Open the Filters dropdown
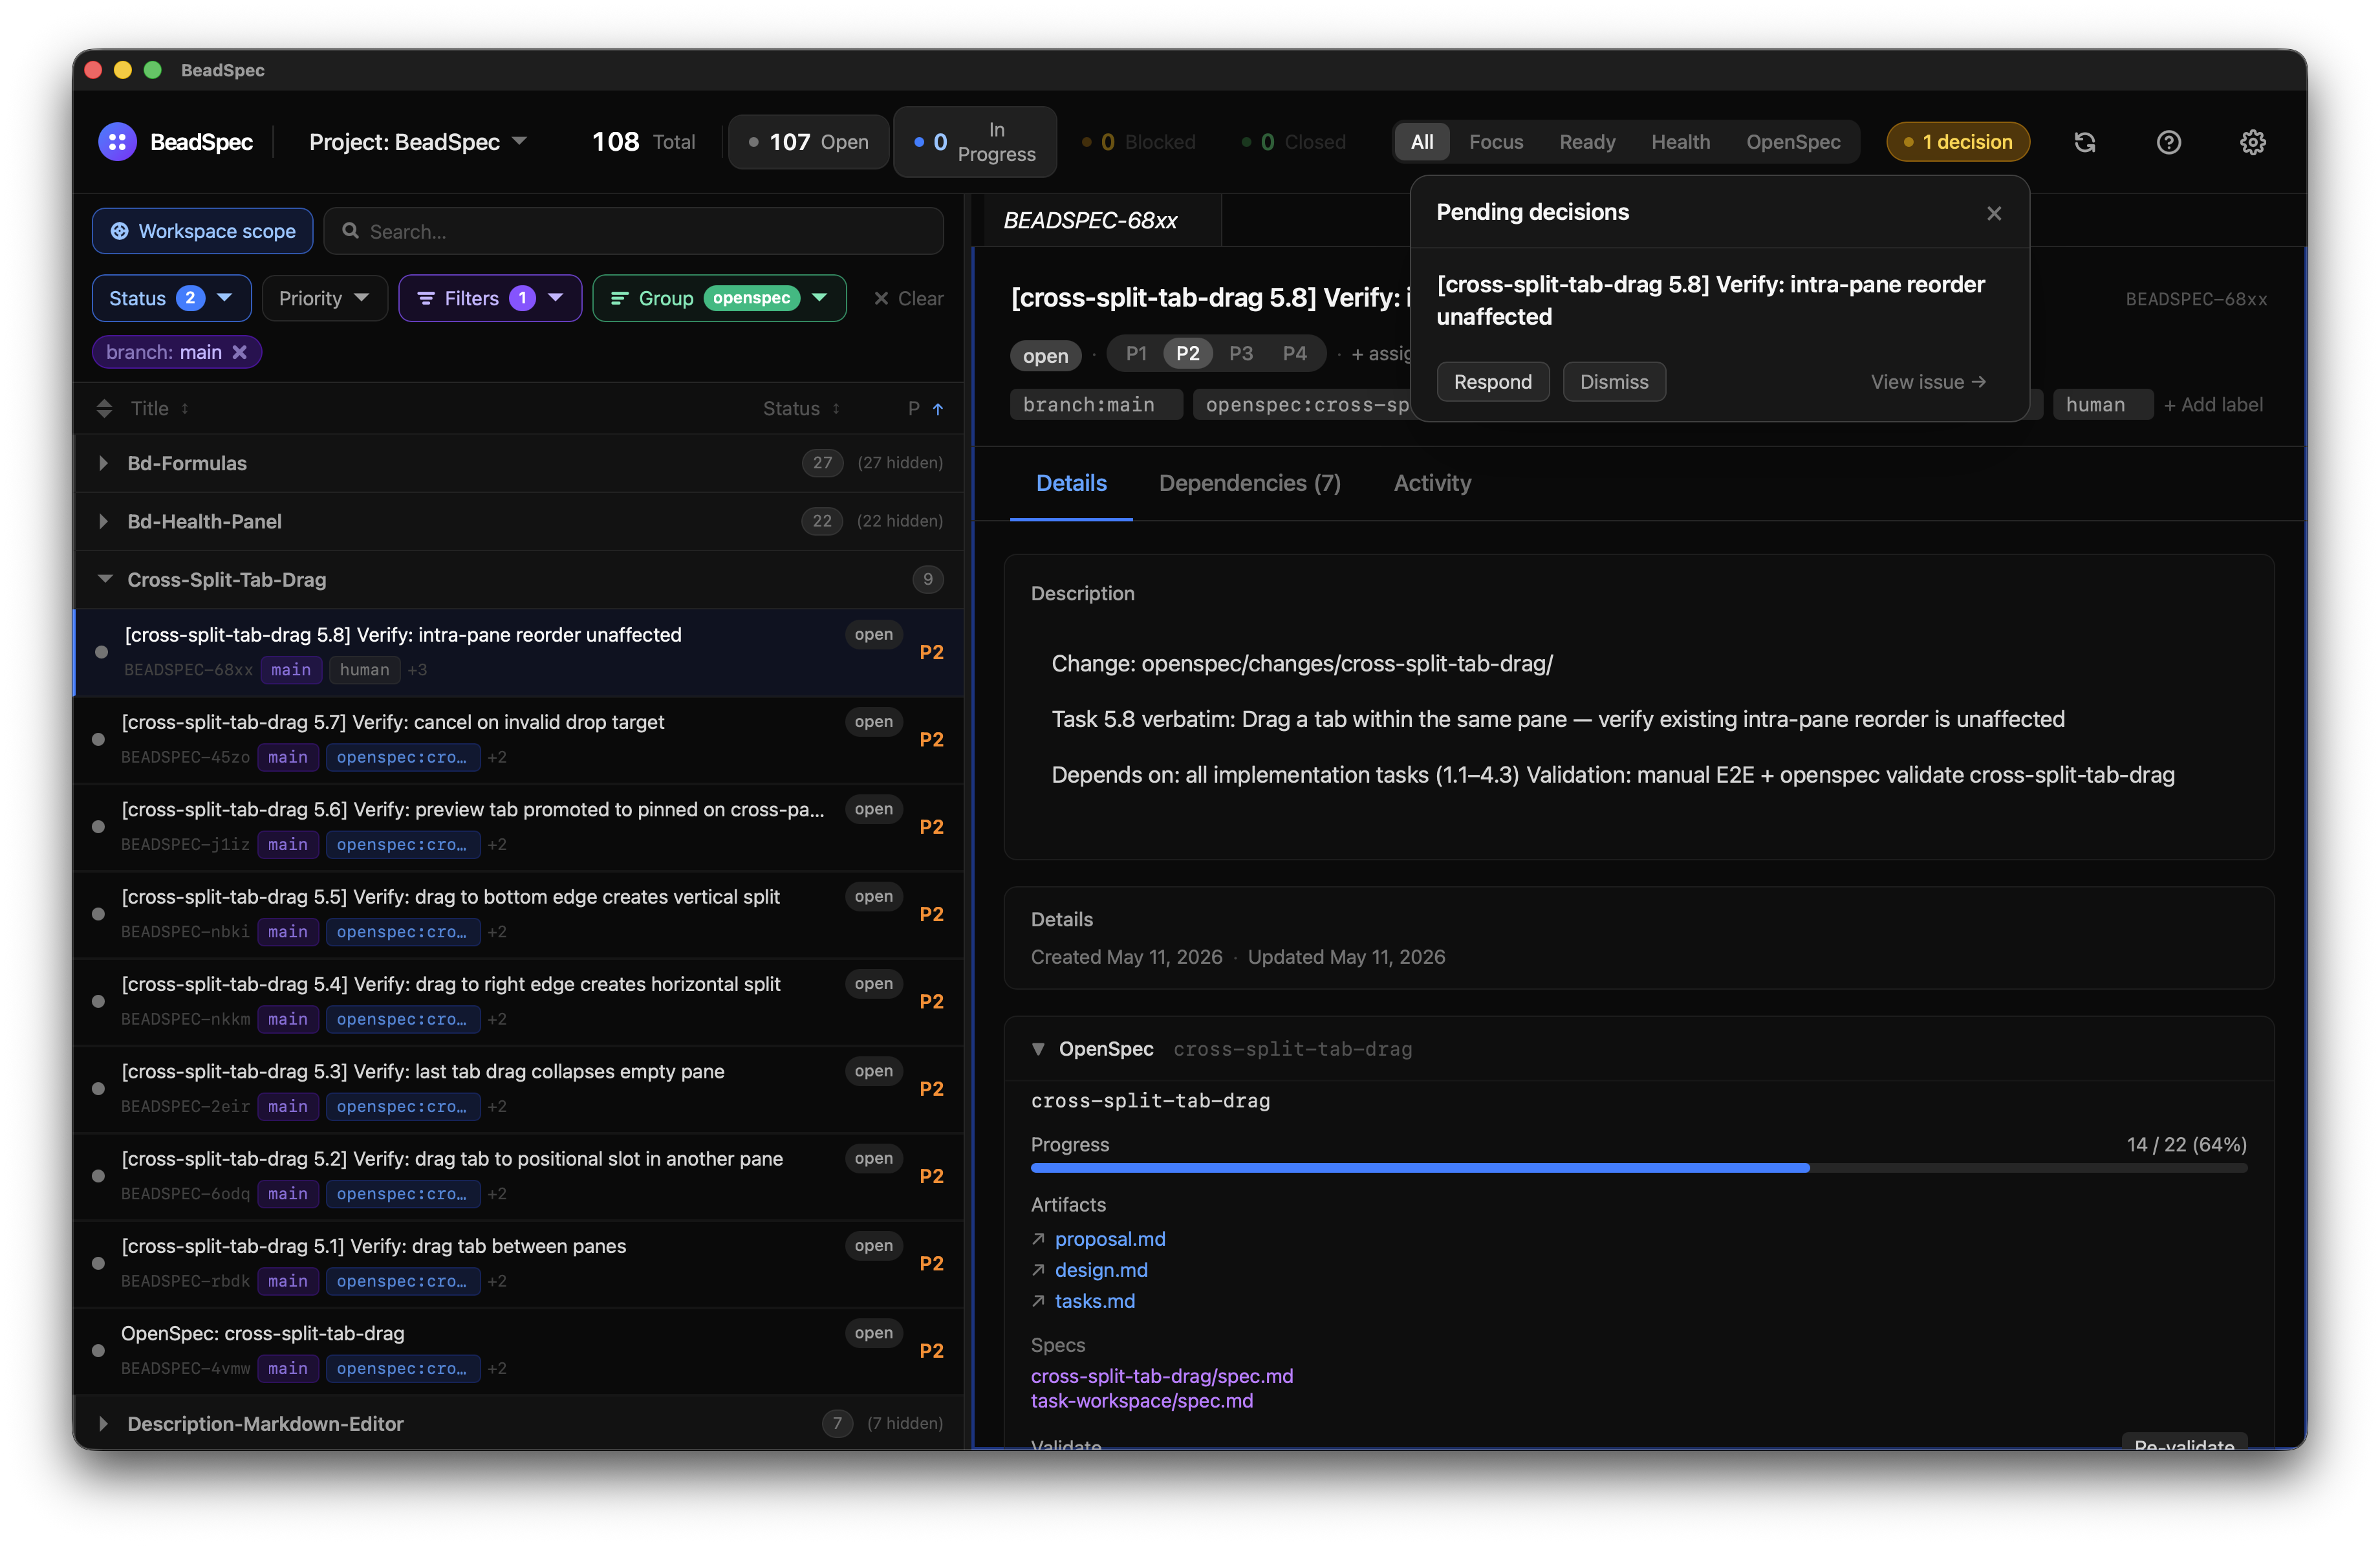This screenshot has height=1546, width=2380. (490, 298)
